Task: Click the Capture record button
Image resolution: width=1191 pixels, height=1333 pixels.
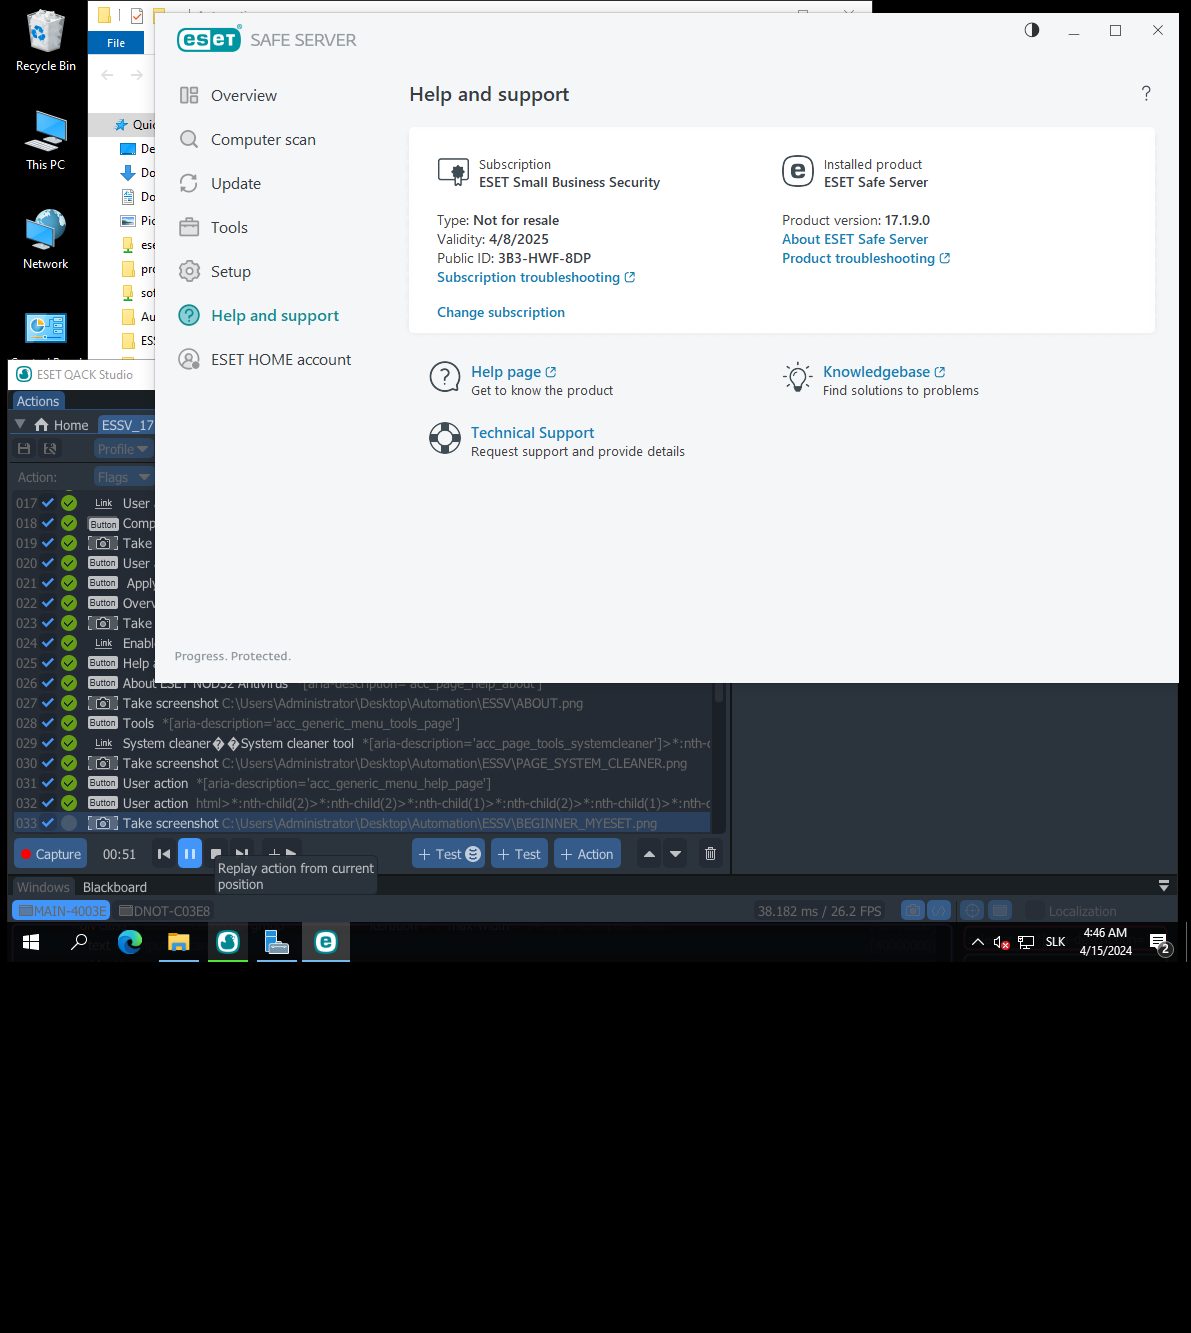Action: (51, 854)
